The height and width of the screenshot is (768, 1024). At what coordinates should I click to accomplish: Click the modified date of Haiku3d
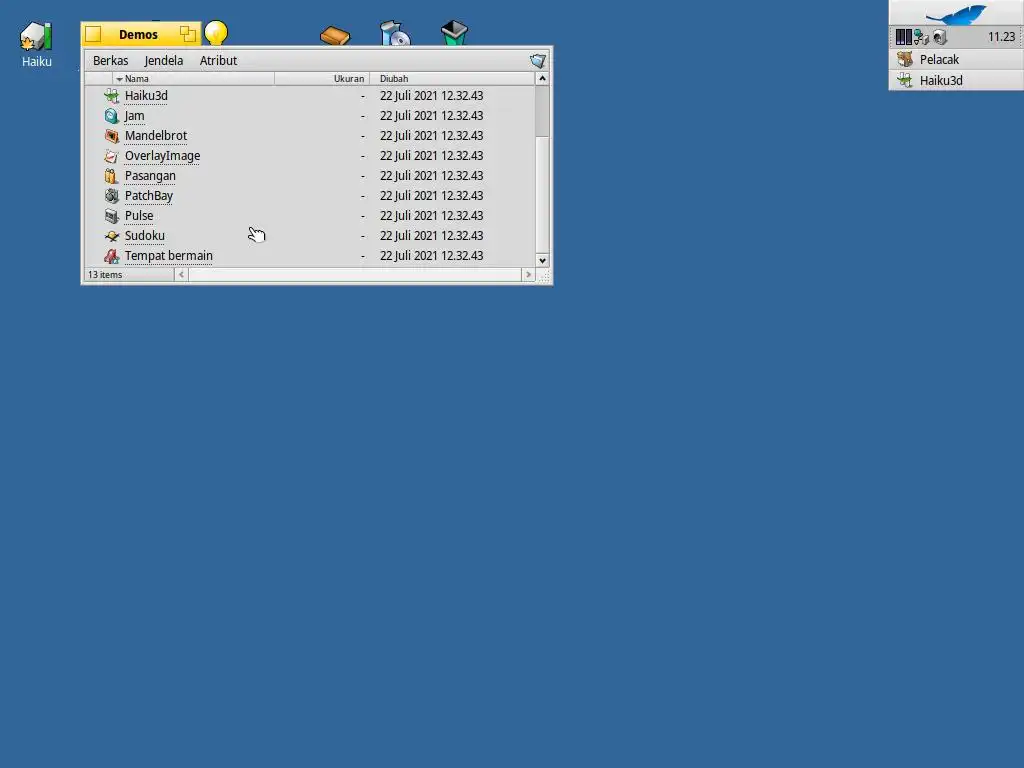432,96
